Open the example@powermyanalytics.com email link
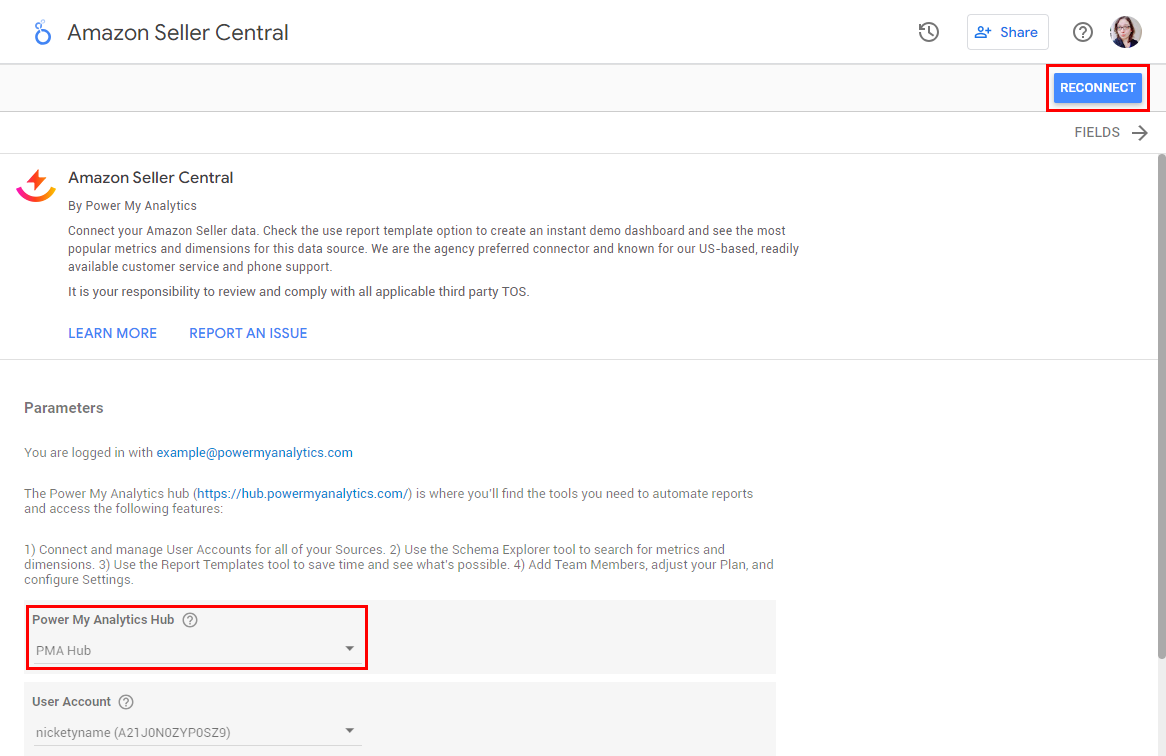 254,452
